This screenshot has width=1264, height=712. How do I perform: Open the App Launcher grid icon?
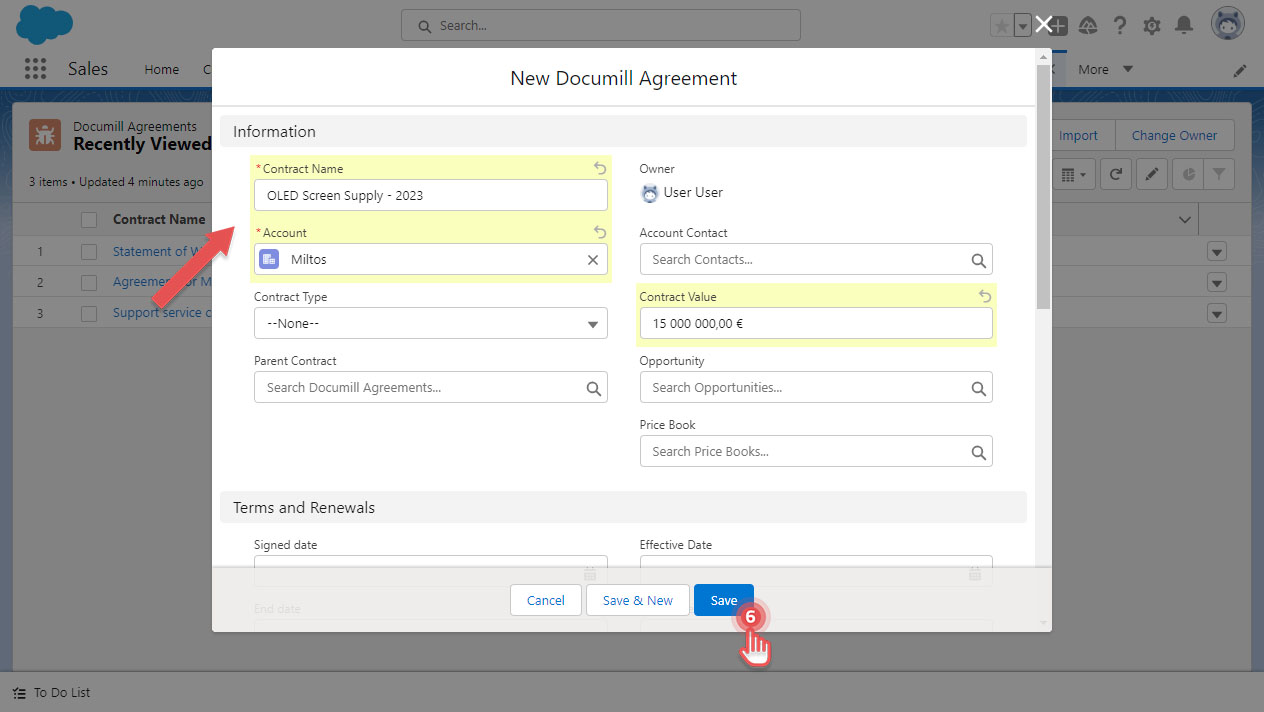tap(35, 68)
